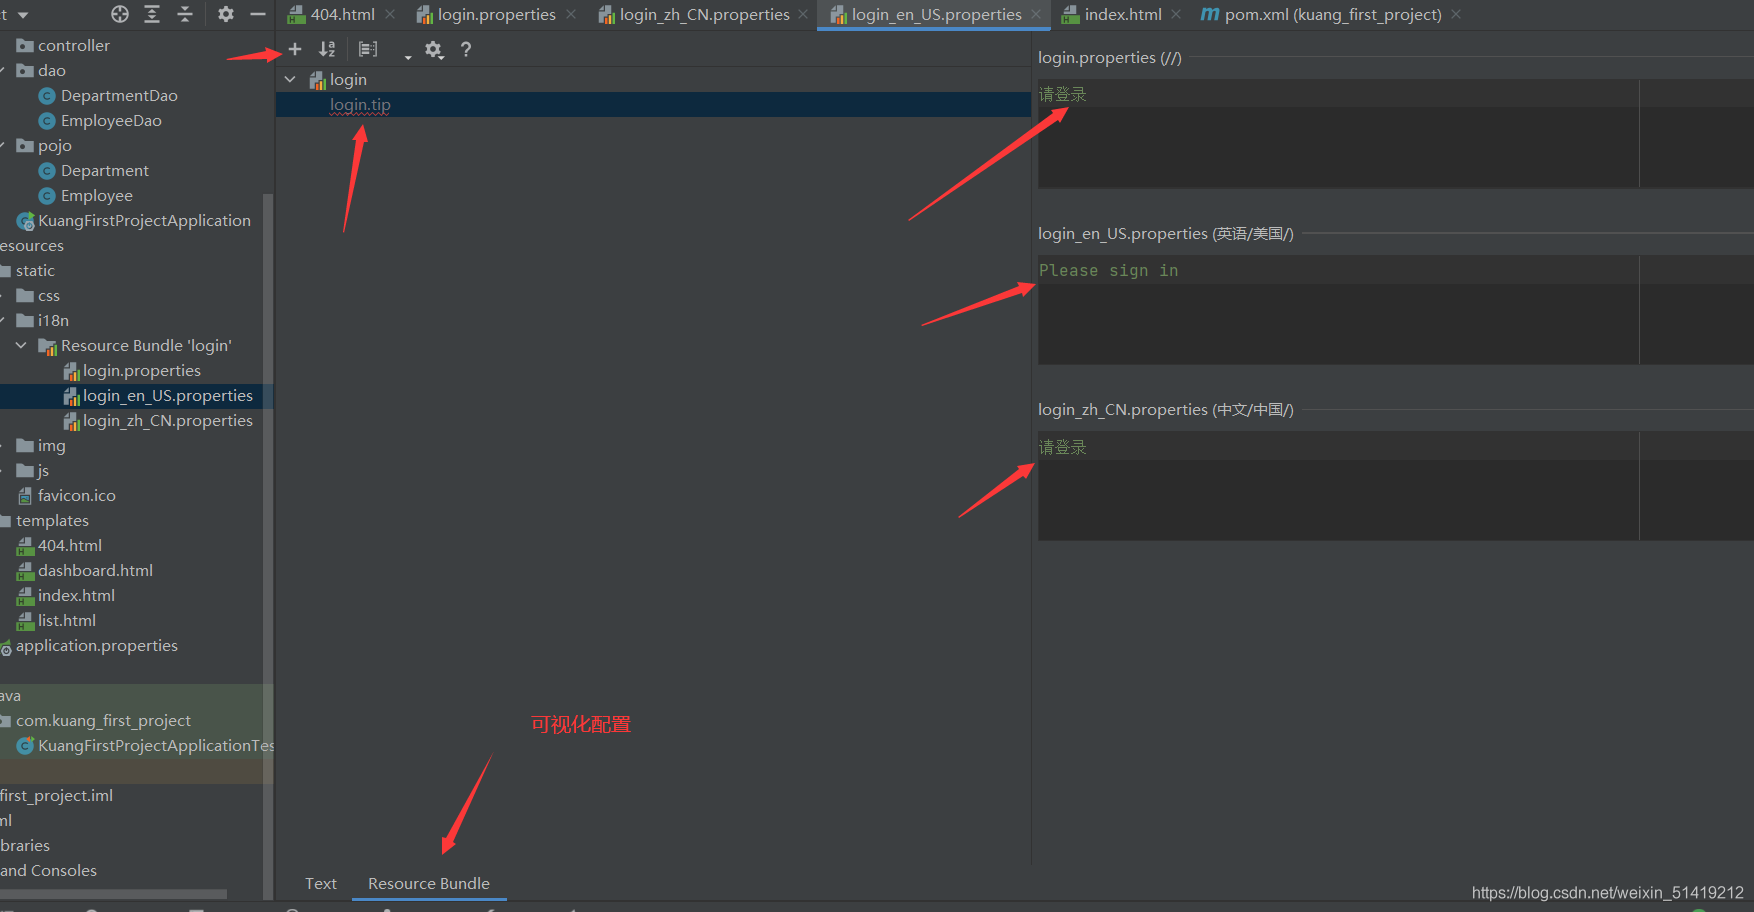Close the index.html tab
Viewport: 1754px width, 912px height.
(1176, 14)
